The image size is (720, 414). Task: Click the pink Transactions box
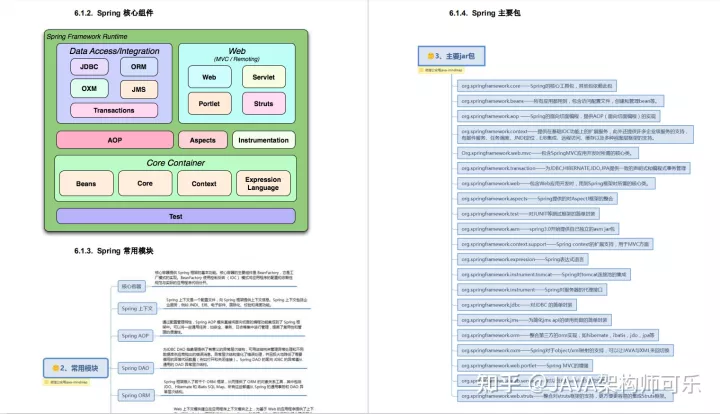coord(114,111)
